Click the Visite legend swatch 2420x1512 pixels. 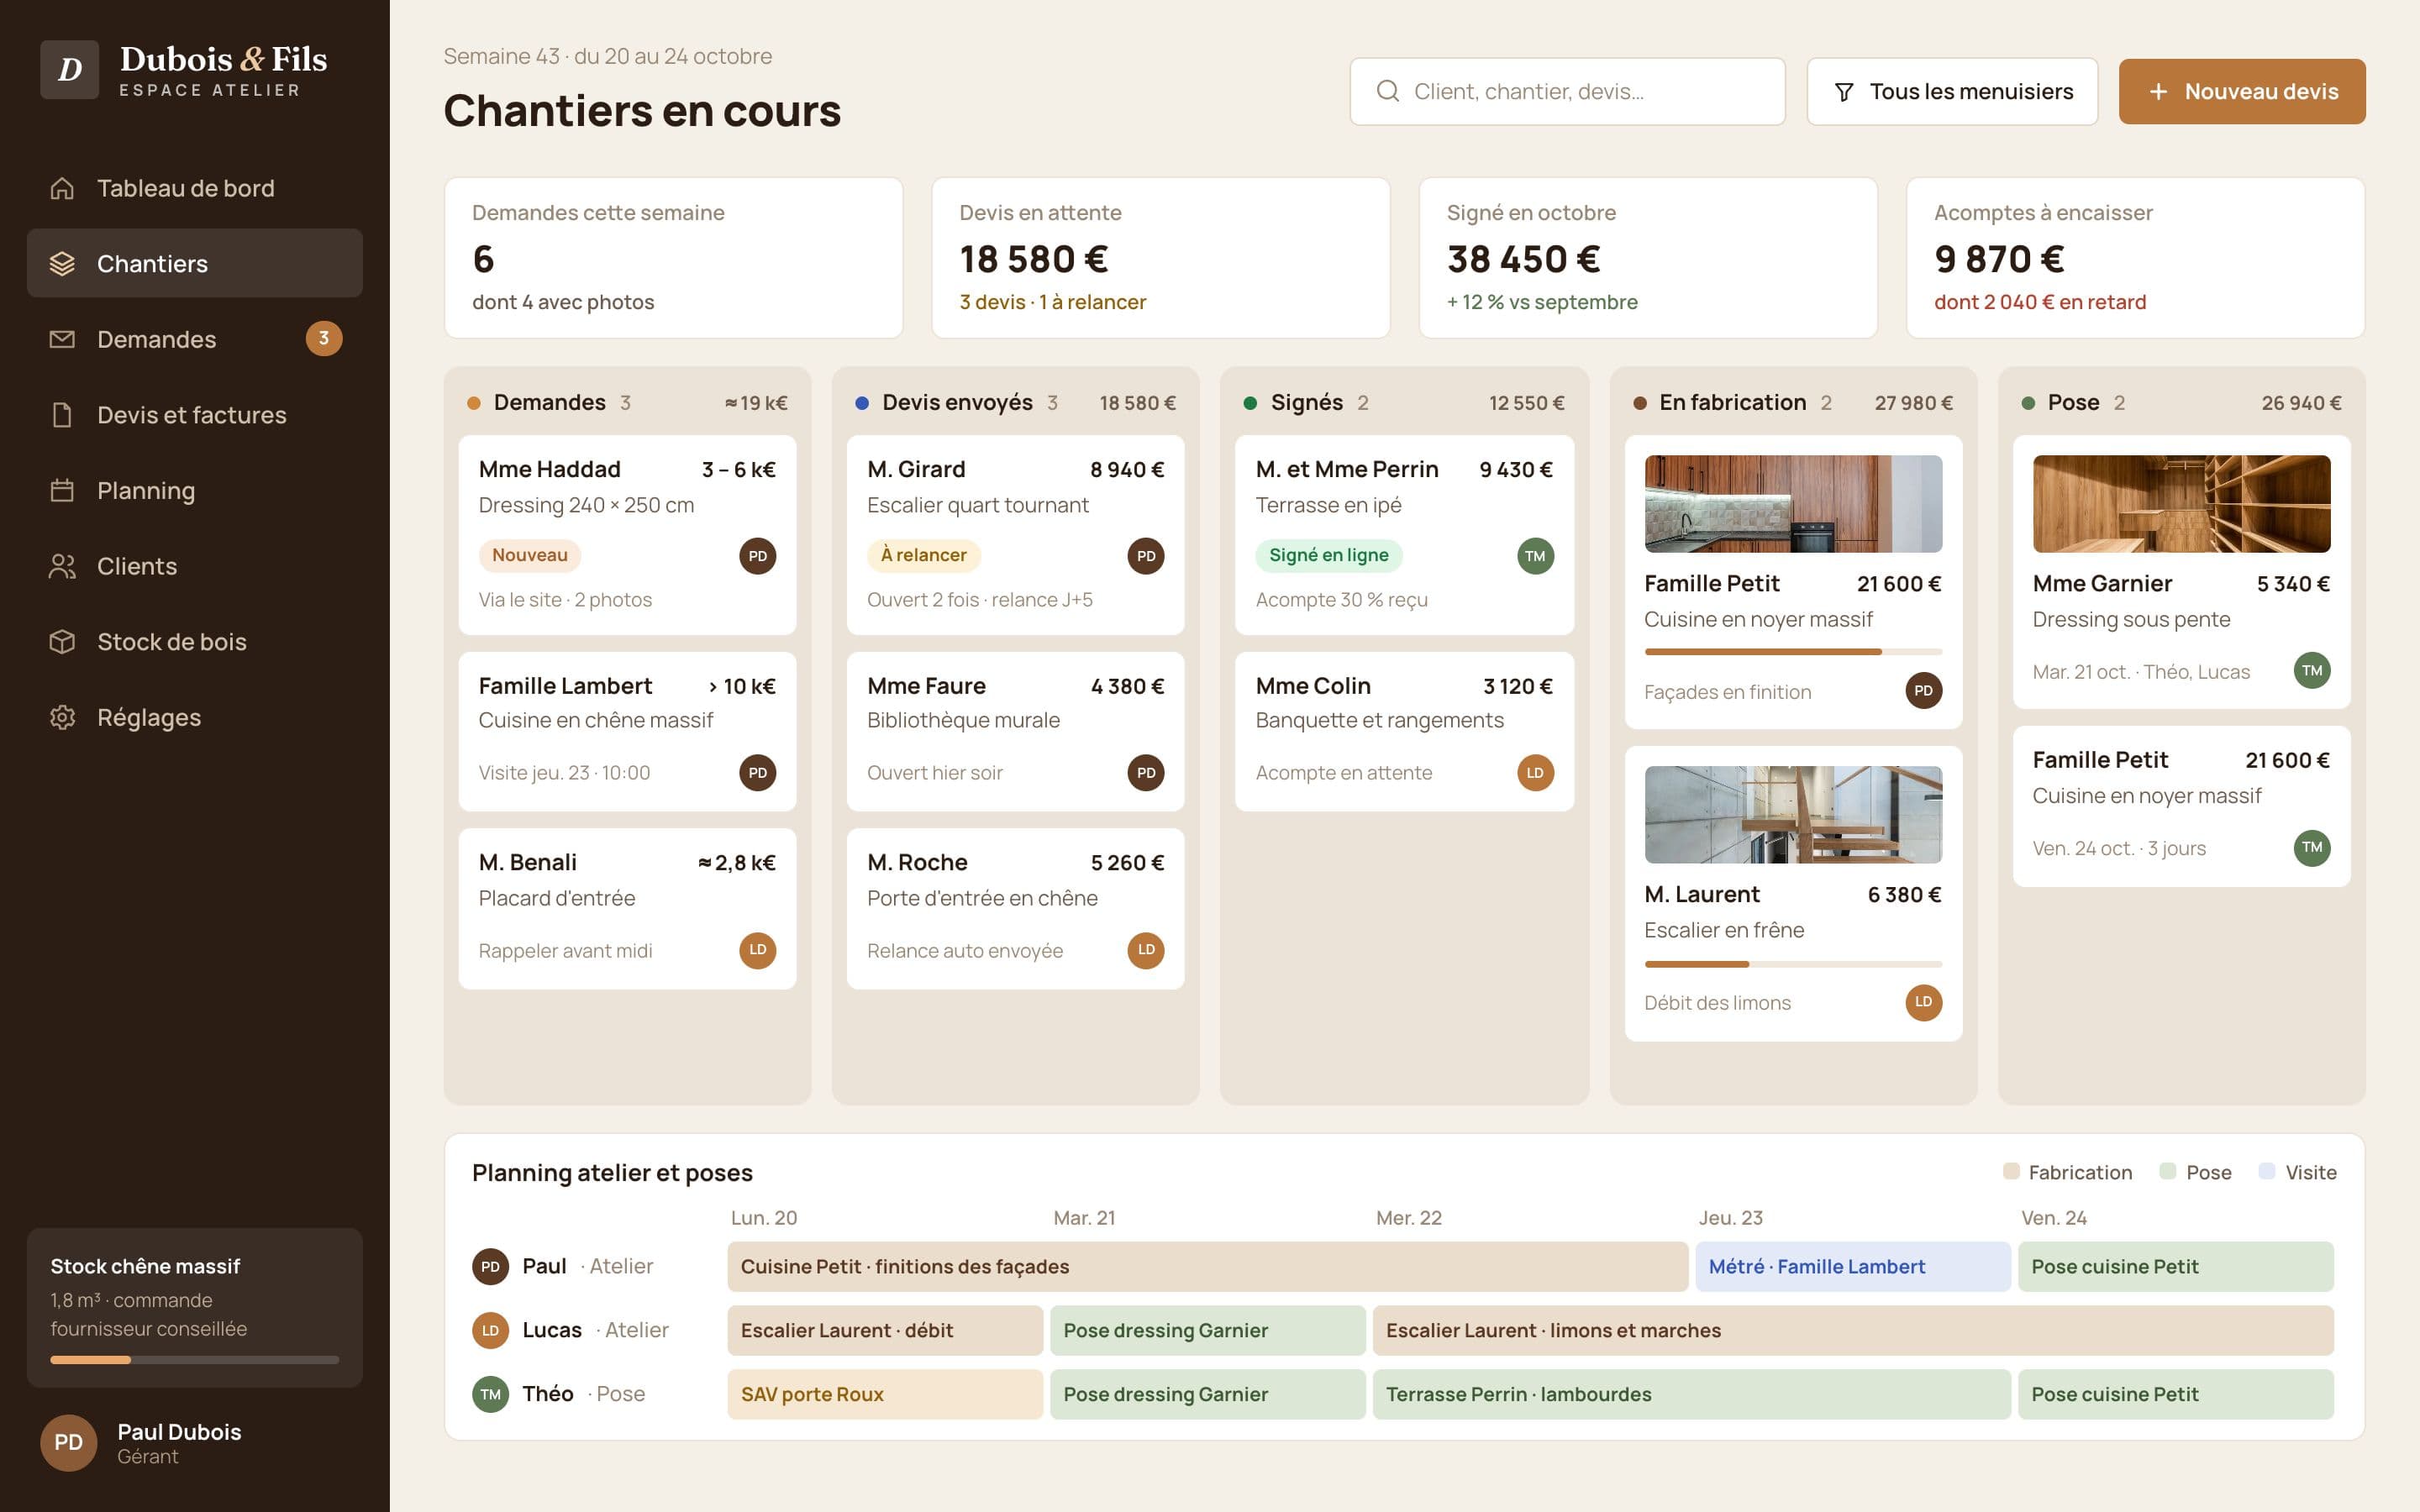point(2267,1171)
